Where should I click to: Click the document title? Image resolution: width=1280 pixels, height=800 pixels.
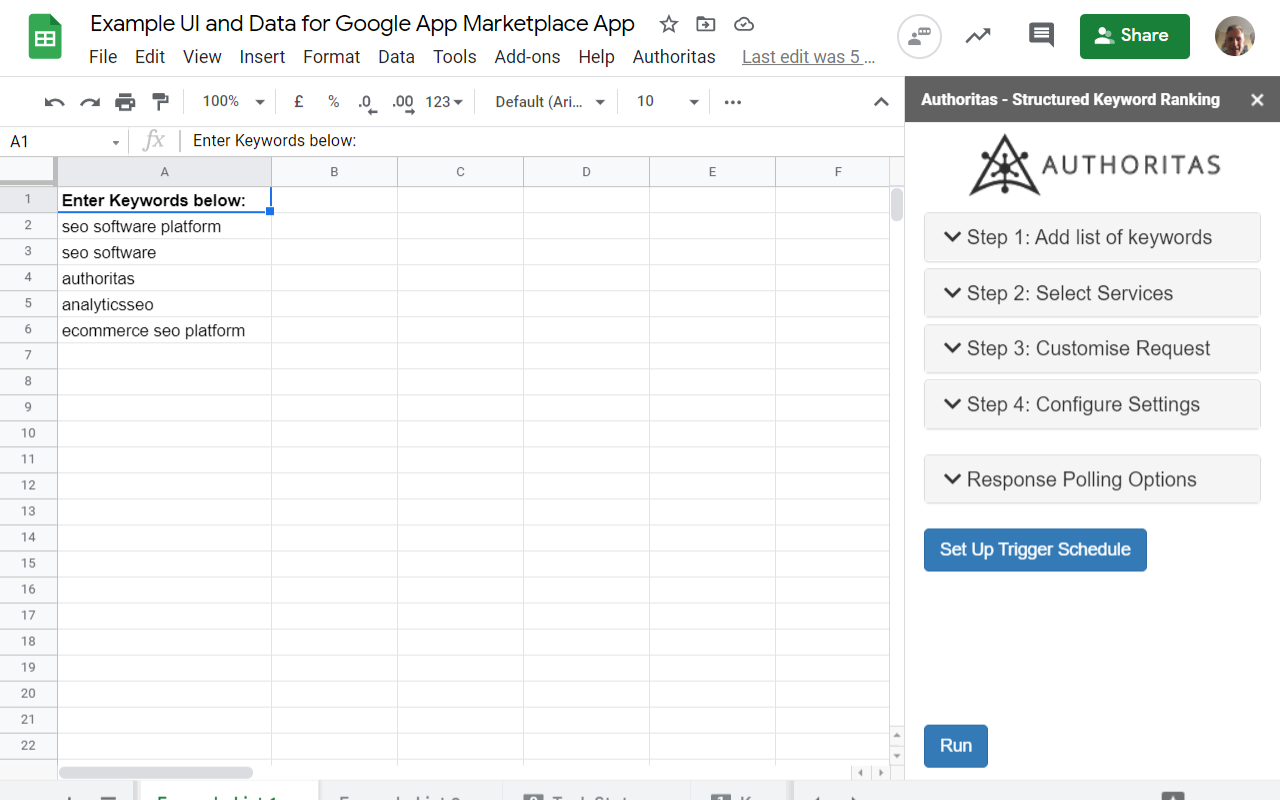(x=362, y=24)
